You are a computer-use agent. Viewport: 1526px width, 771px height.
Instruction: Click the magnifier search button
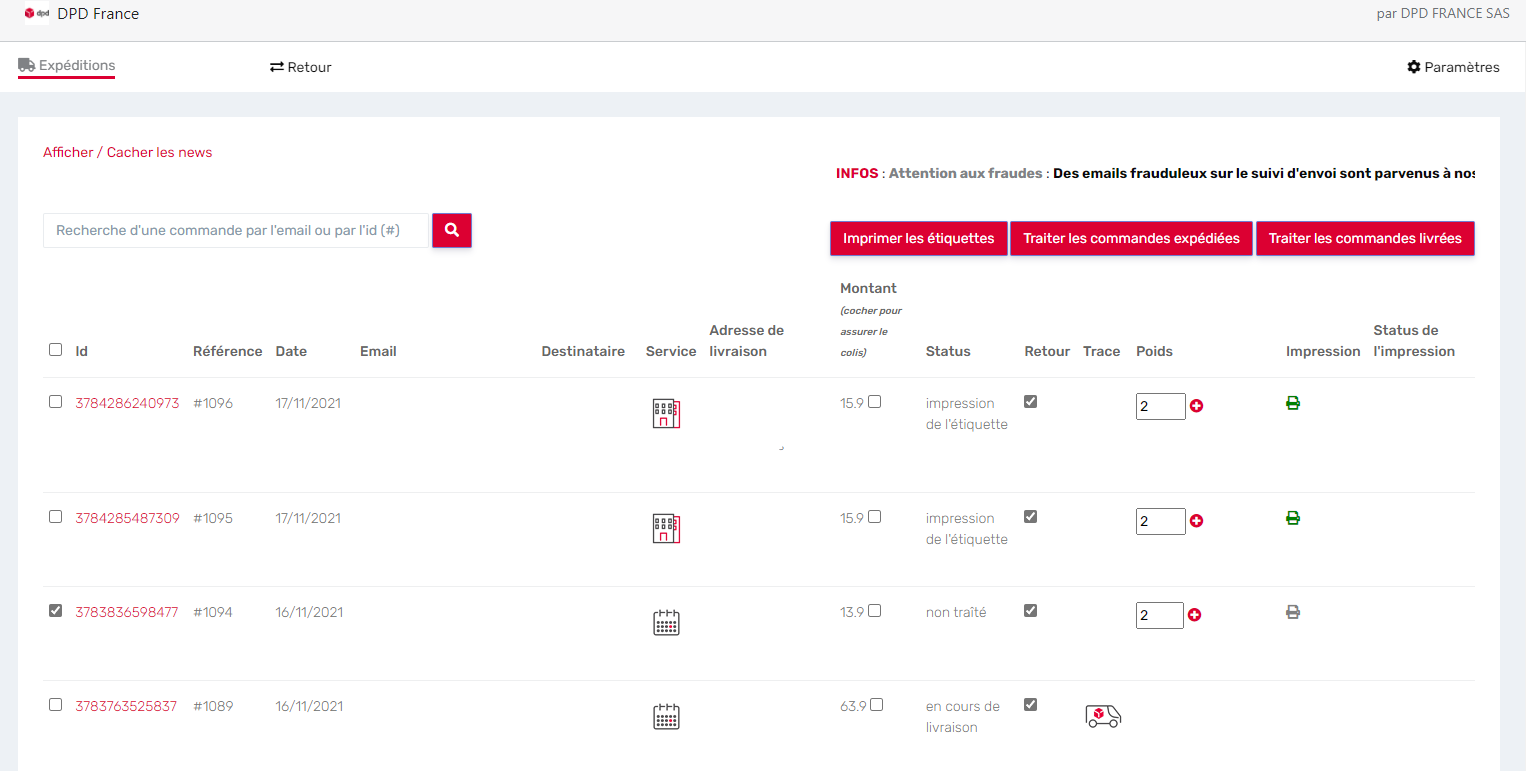(x=452, y=230)
